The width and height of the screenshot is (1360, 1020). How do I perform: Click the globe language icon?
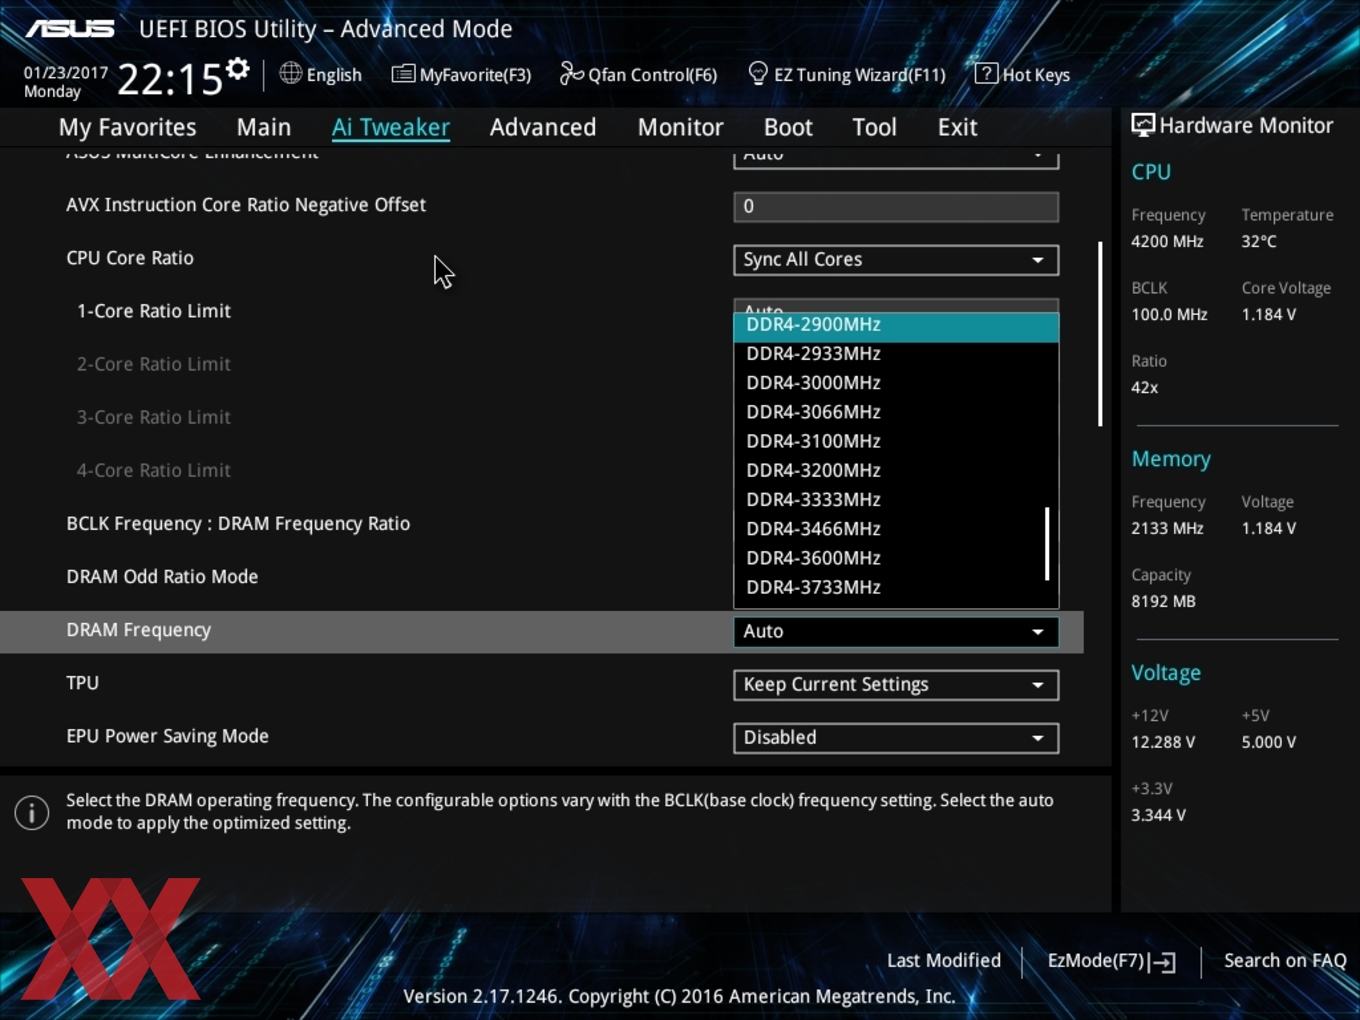click(x=290, y=73)
